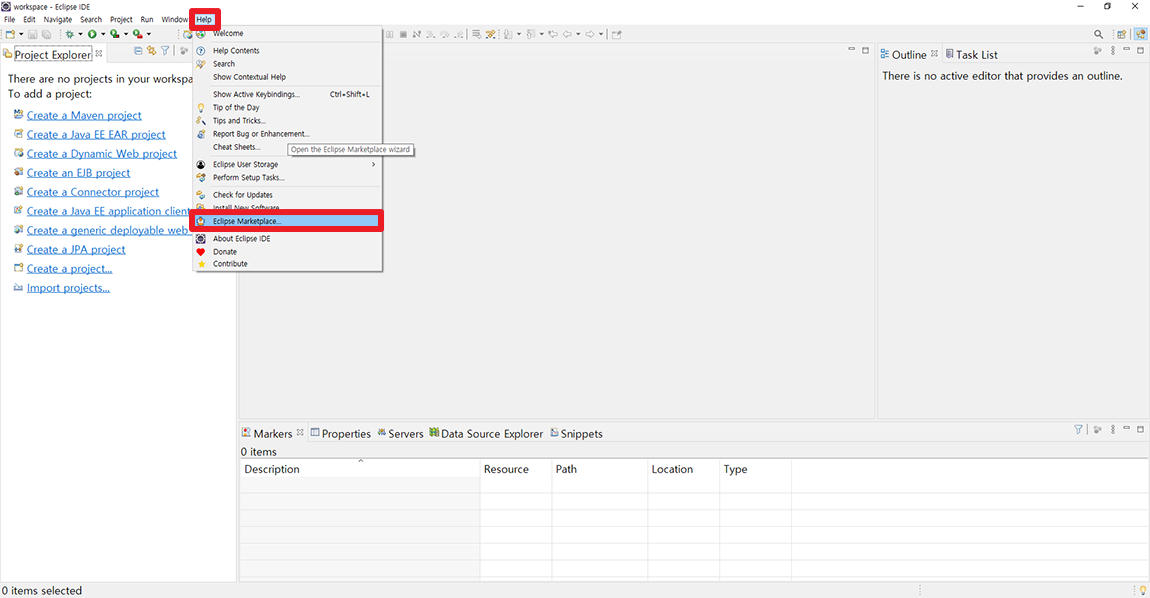Open the Run menu
Image resolution: width=1150 pixels, height=598 pixels.
click(147, 20)
